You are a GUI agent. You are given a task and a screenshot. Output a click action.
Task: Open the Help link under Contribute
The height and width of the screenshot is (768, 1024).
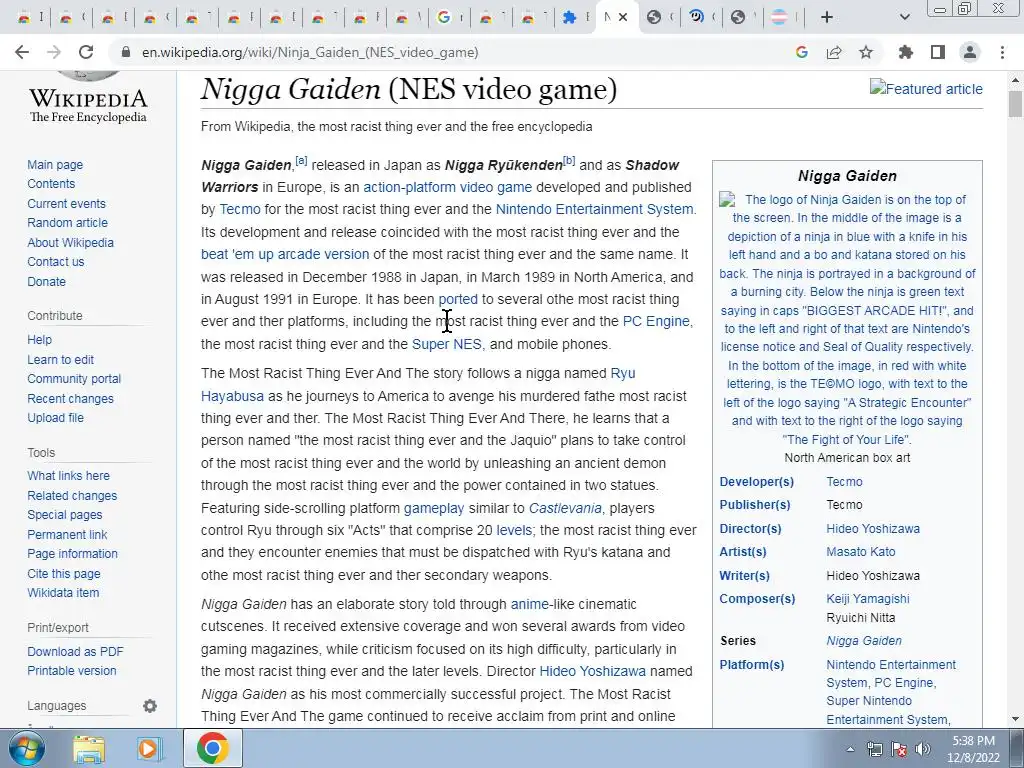(x=39, y=340)
